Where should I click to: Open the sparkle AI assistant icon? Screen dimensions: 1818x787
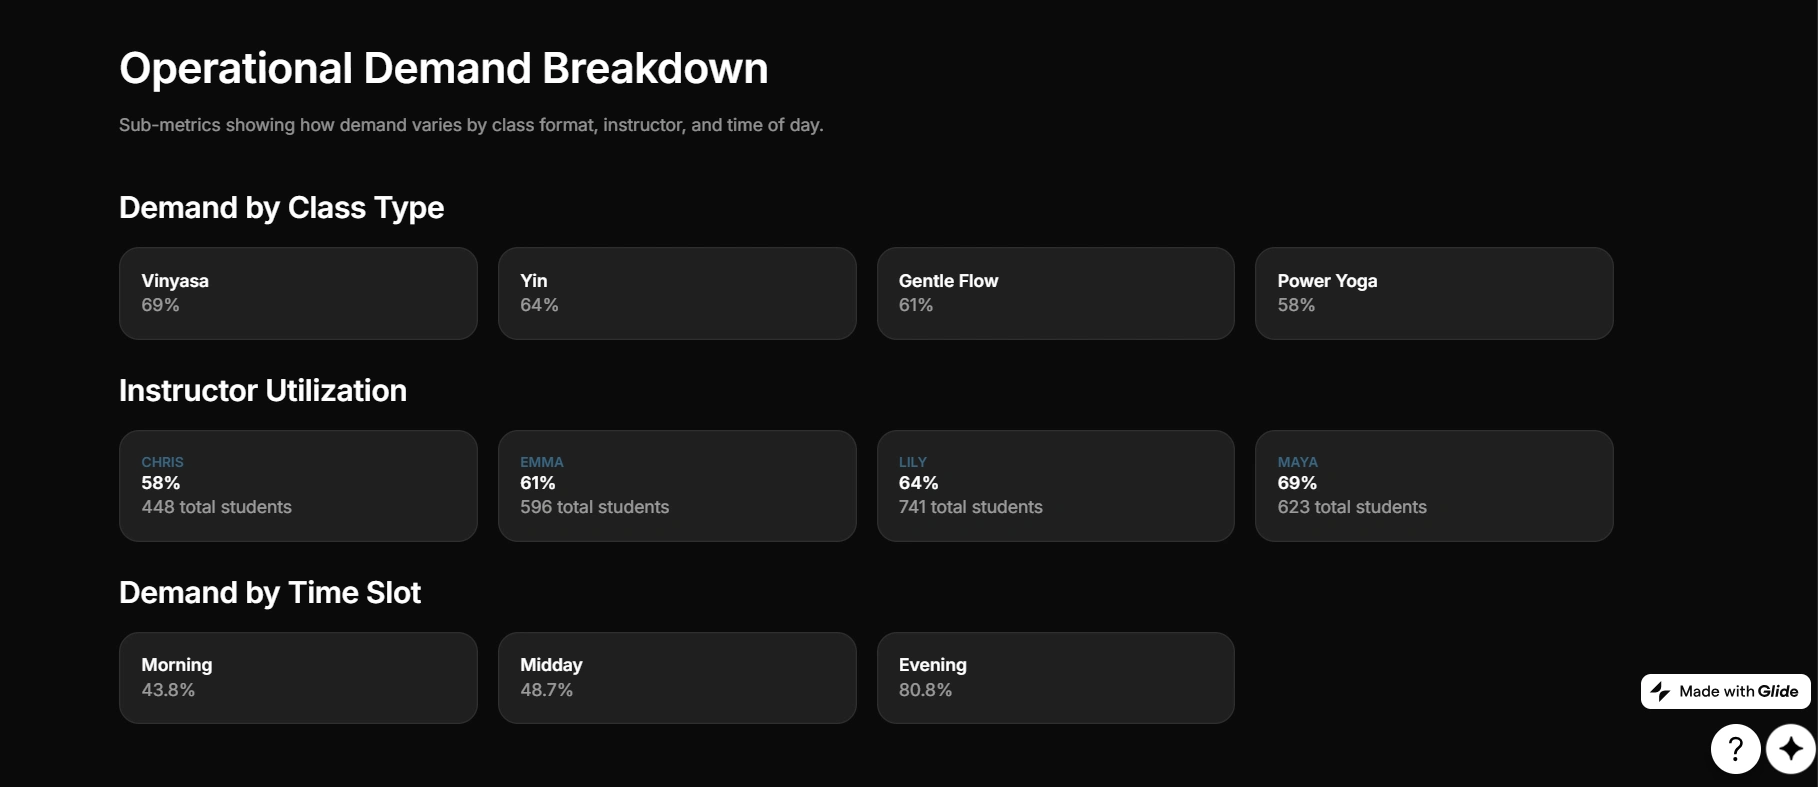(x=1790, y=748)
